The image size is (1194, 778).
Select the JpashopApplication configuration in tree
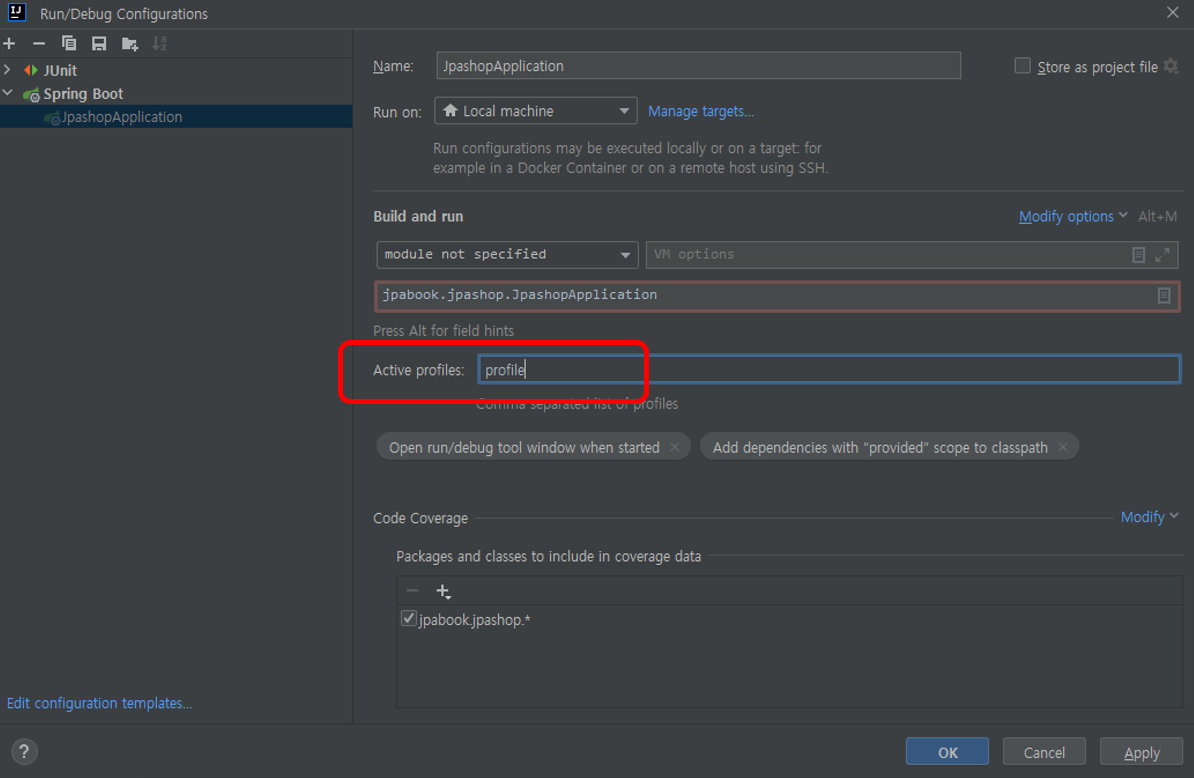pyautogui.click(x=122, y=116)
